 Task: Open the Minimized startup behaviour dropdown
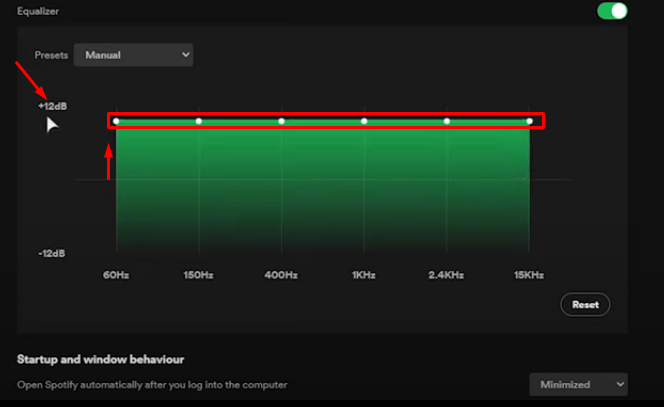pos(578,385)
